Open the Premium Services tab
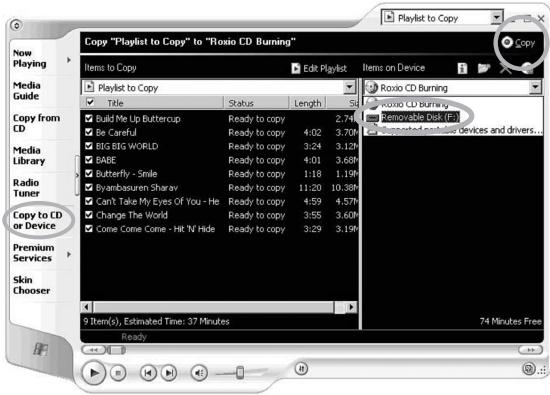 click(x=34, y=253)
